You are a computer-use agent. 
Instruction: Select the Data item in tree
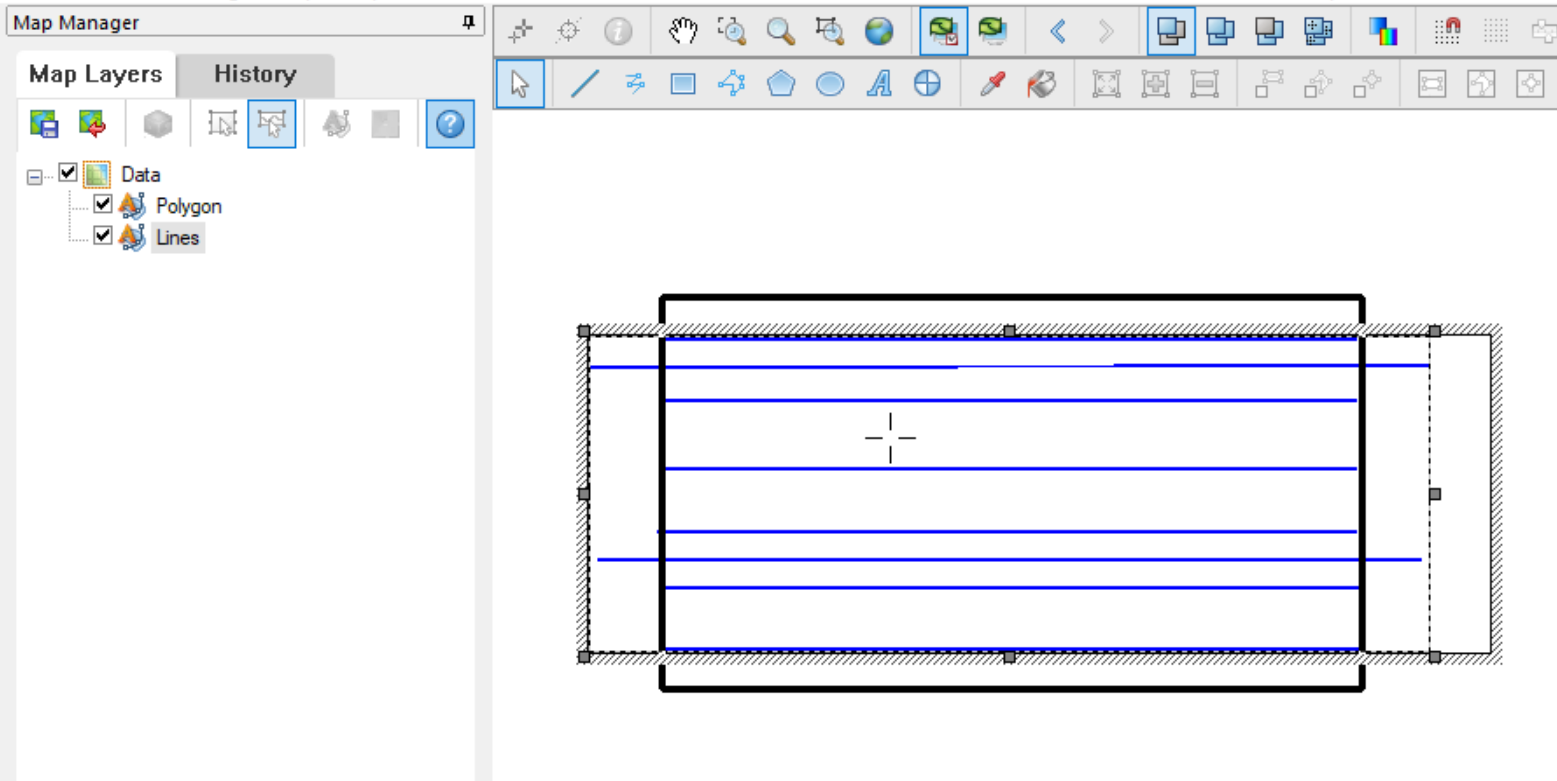(x=141, y=174)
